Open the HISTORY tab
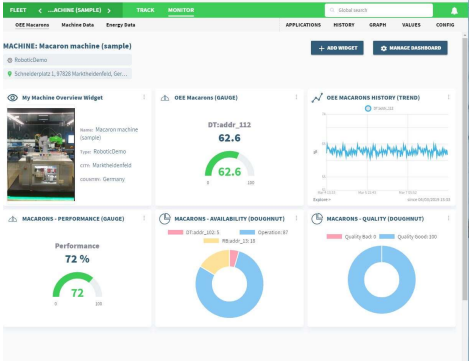 (x=345, y=25)
